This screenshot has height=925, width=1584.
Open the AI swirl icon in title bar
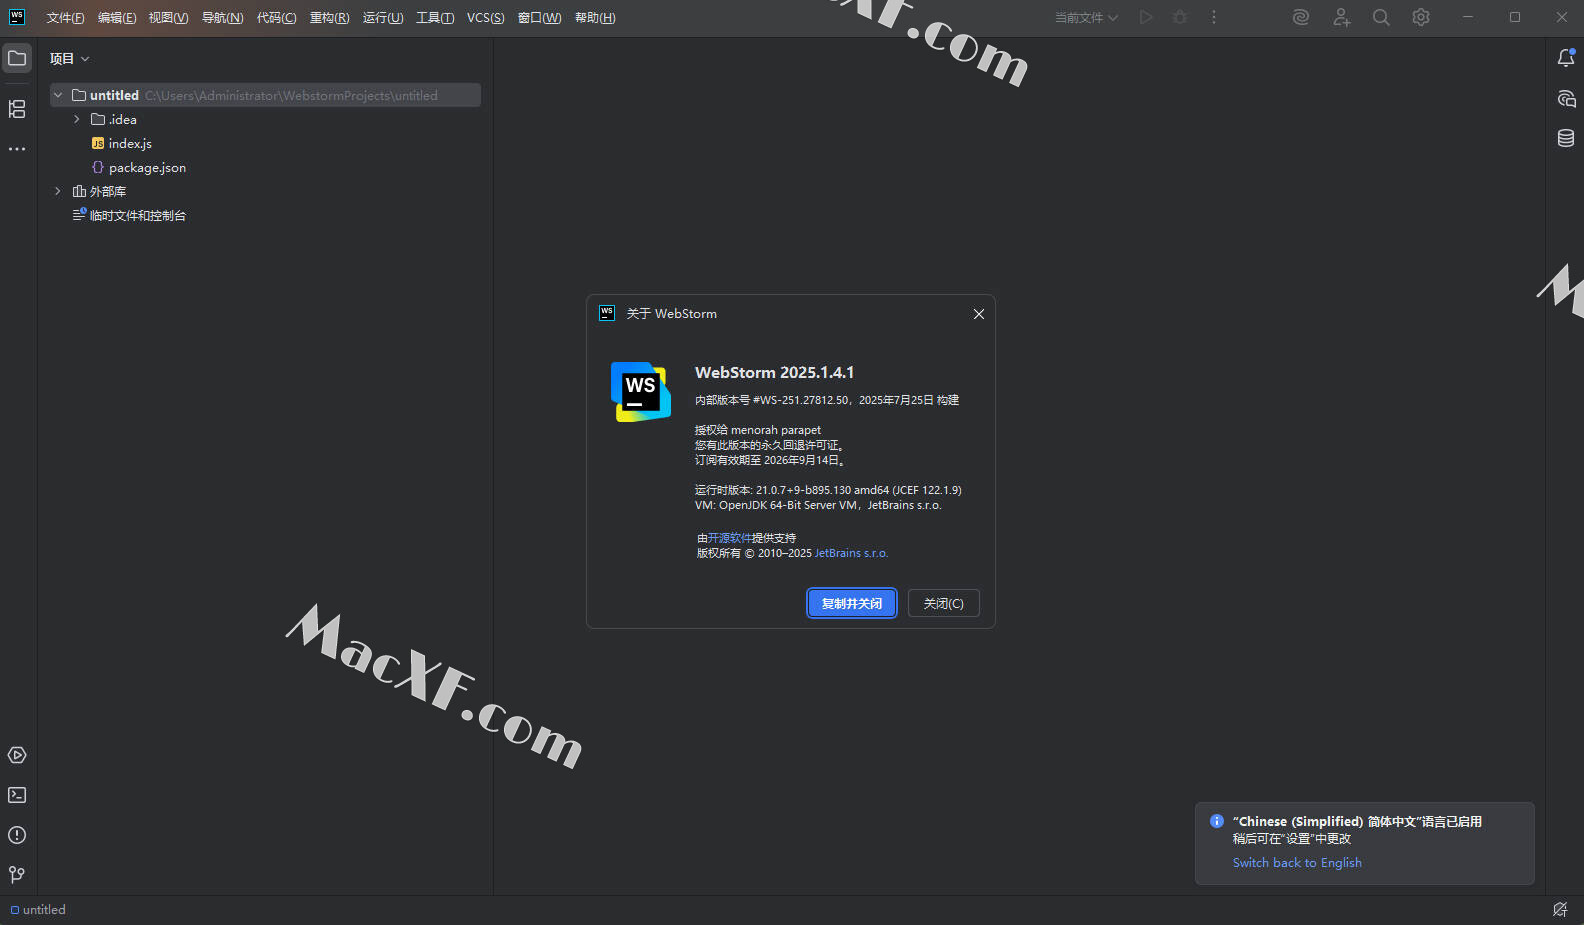pyautogui.click(x=1301, y=17)
